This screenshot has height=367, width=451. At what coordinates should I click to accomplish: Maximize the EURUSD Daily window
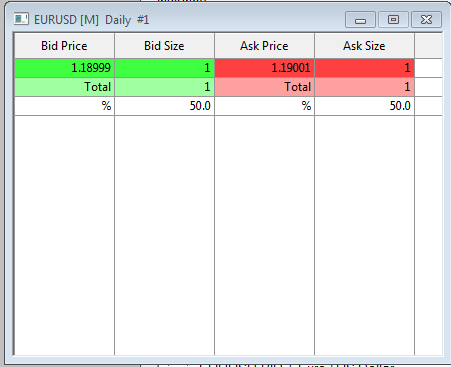tap(393, 20)
